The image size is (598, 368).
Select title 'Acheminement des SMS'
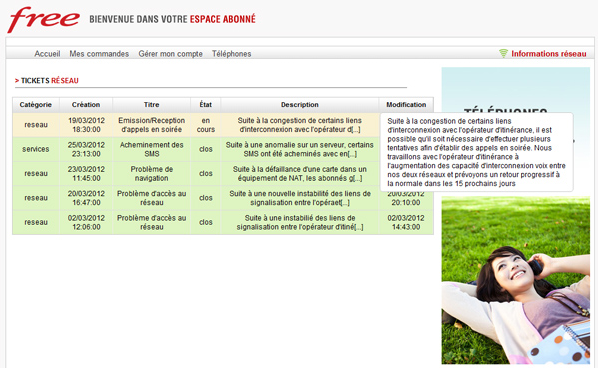coord(151,149)
